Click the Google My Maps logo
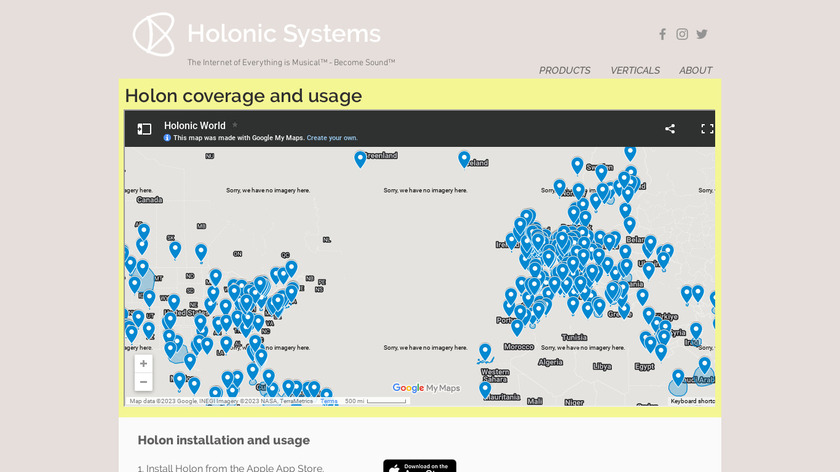The width and height of the screenshot is (840, 472). click(x=426, y=388)
